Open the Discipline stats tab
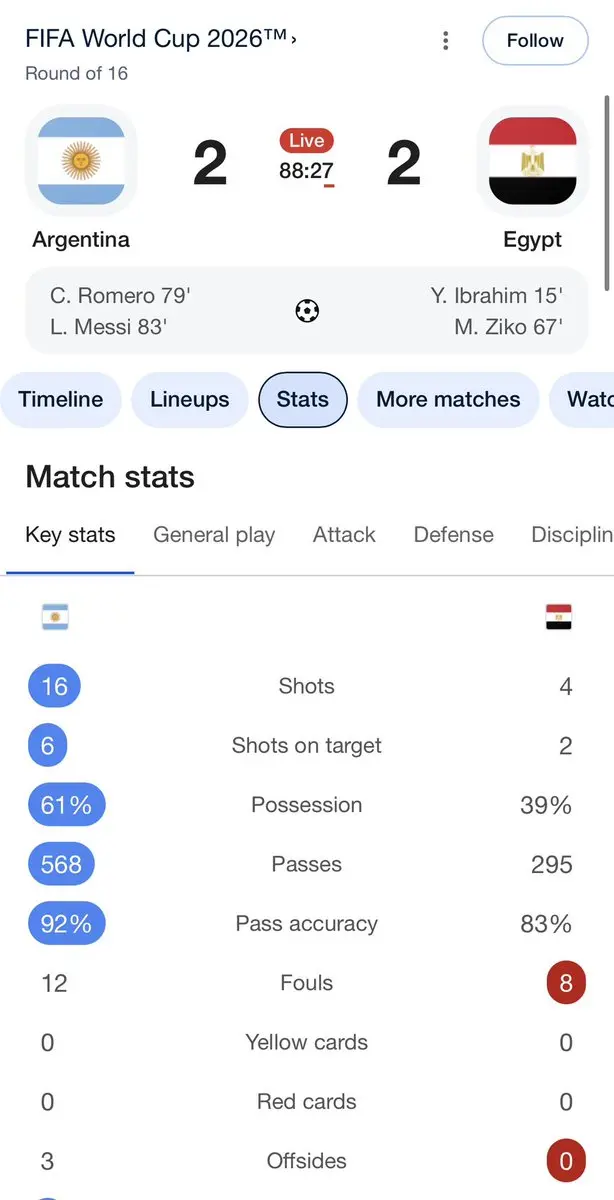The image size is (614, 1200). [x=573, y=535]
